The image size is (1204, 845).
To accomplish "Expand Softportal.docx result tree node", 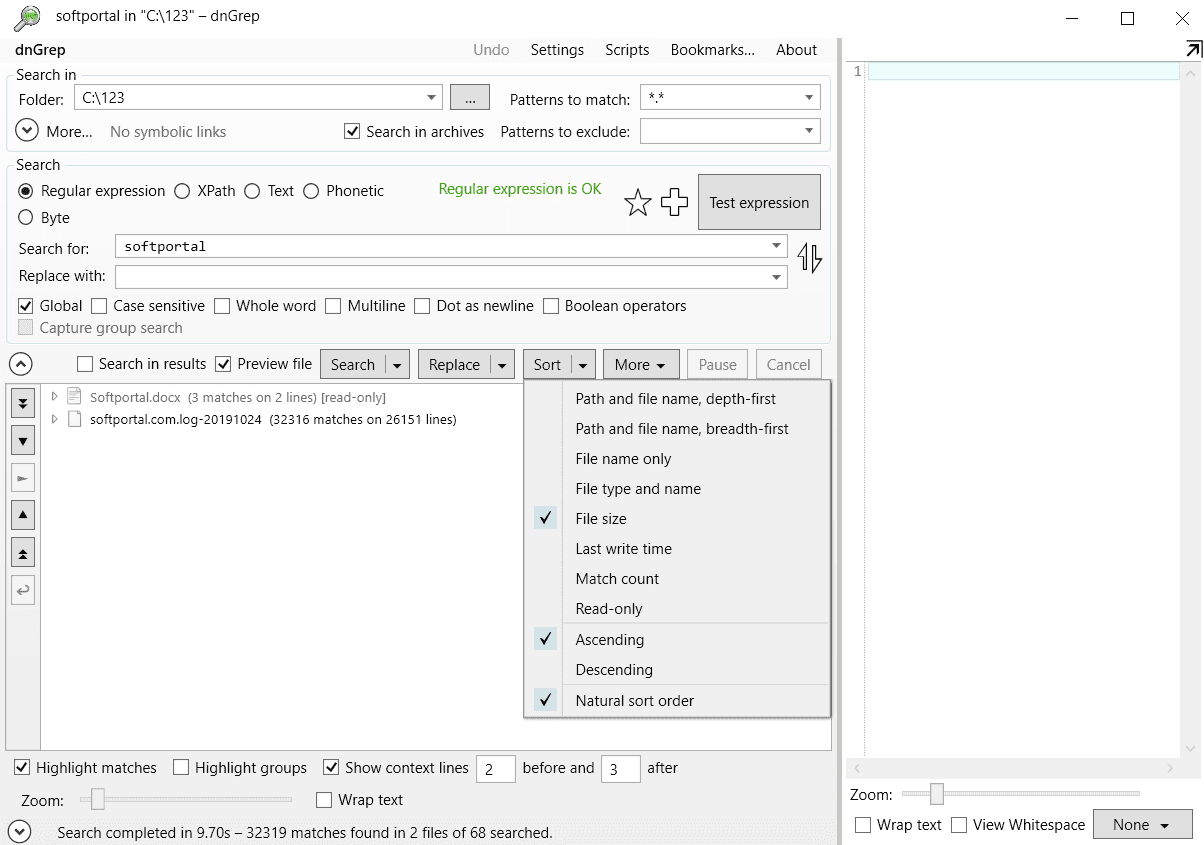I will pyautogui.click(x=55, y=397).
